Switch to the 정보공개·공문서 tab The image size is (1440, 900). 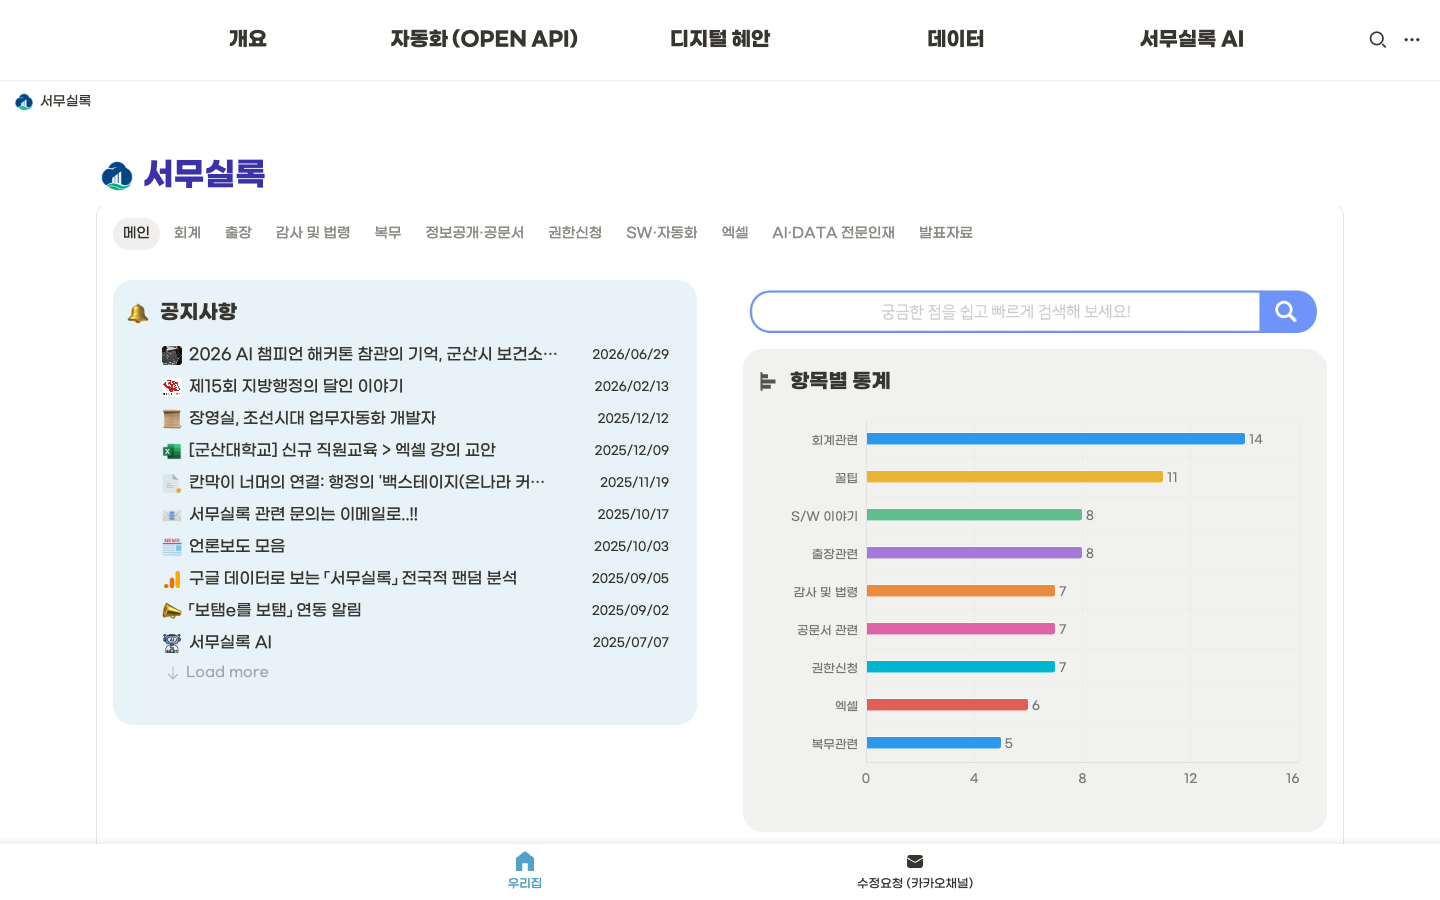click(x=475, y=233)
